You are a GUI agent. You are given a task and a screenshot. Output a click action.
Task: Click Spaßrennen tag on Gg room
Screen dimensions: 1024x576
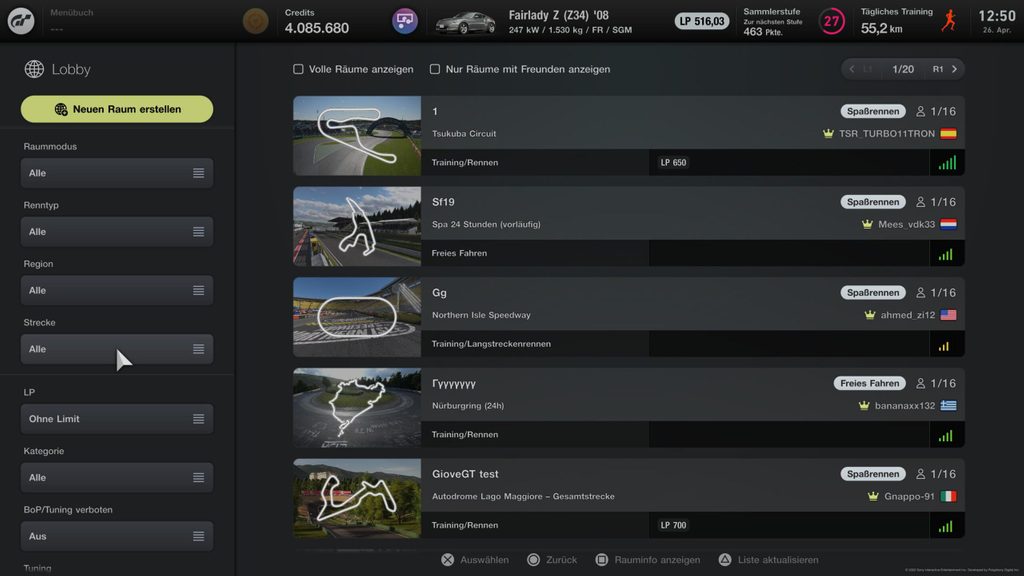(x=873, y=293)
